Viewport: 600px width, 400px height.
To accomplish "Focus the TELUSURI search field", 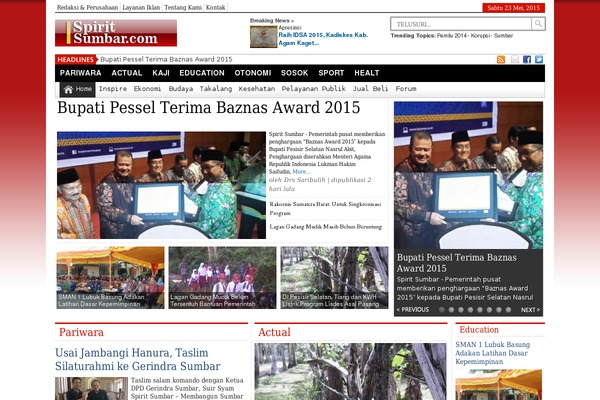I will pos(461,24).
